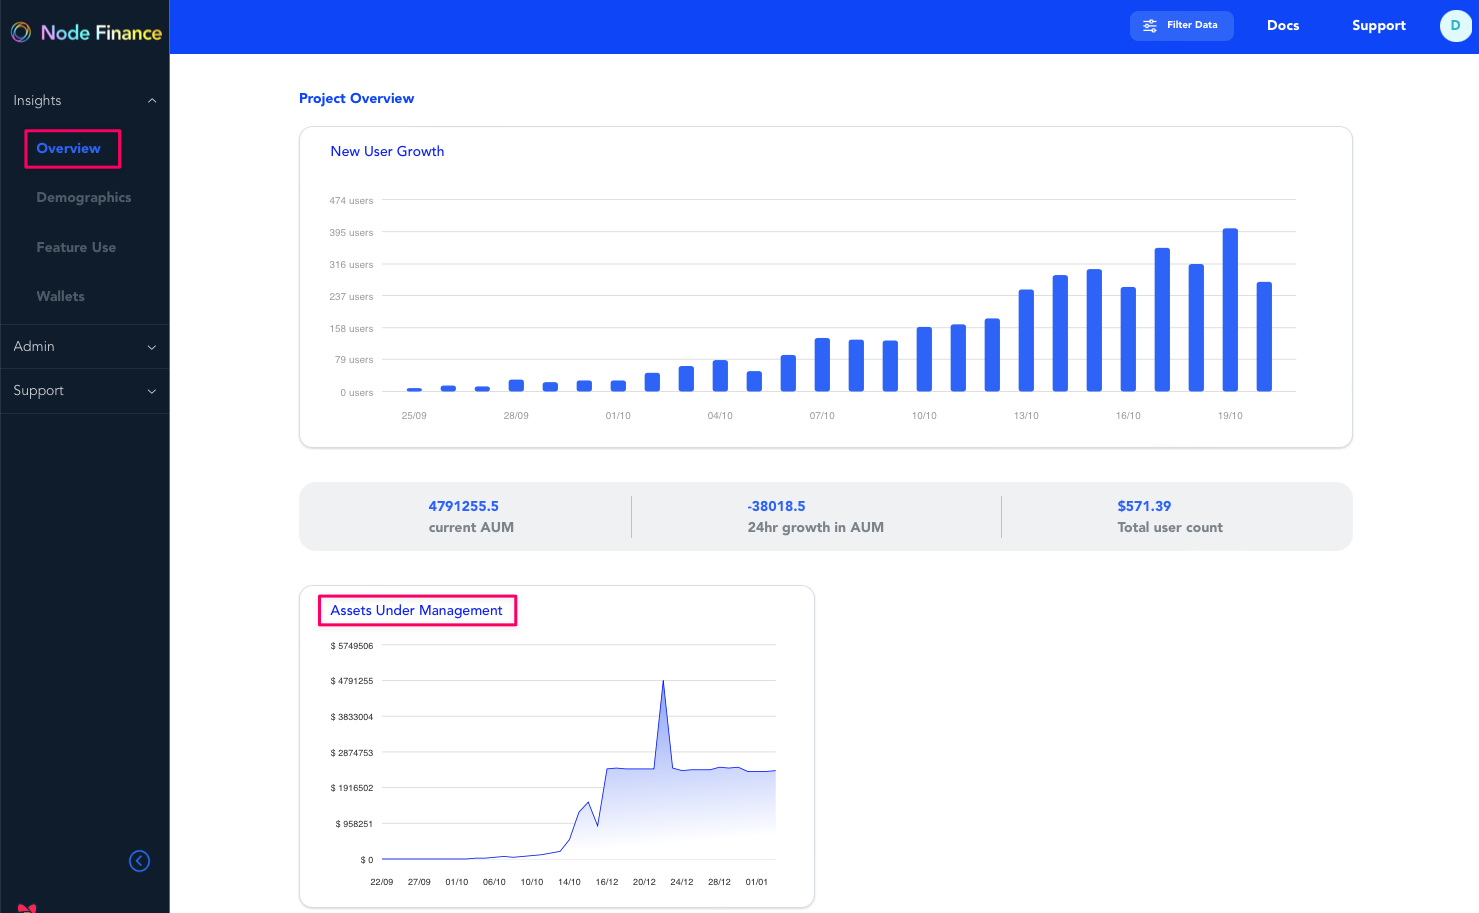The image size is (1479, 913).
Task: Click the sidebar Support menu heading
Action: pos(38,391)
